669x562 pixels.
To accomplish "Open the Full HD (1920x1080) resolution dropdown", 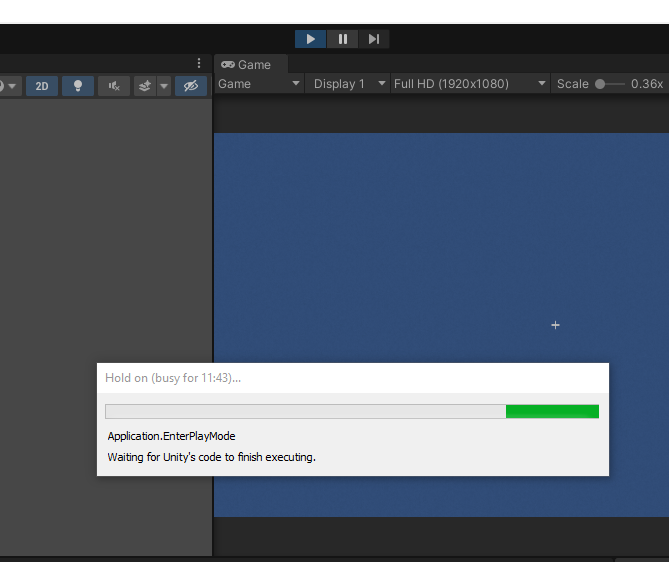I will coord(470,84).
